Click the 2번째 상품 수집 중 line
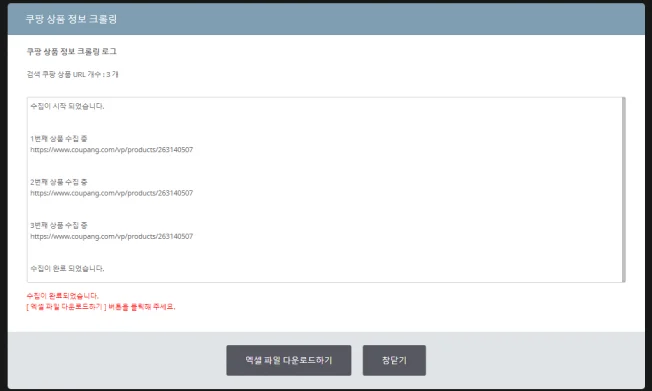 pos(59,182)
